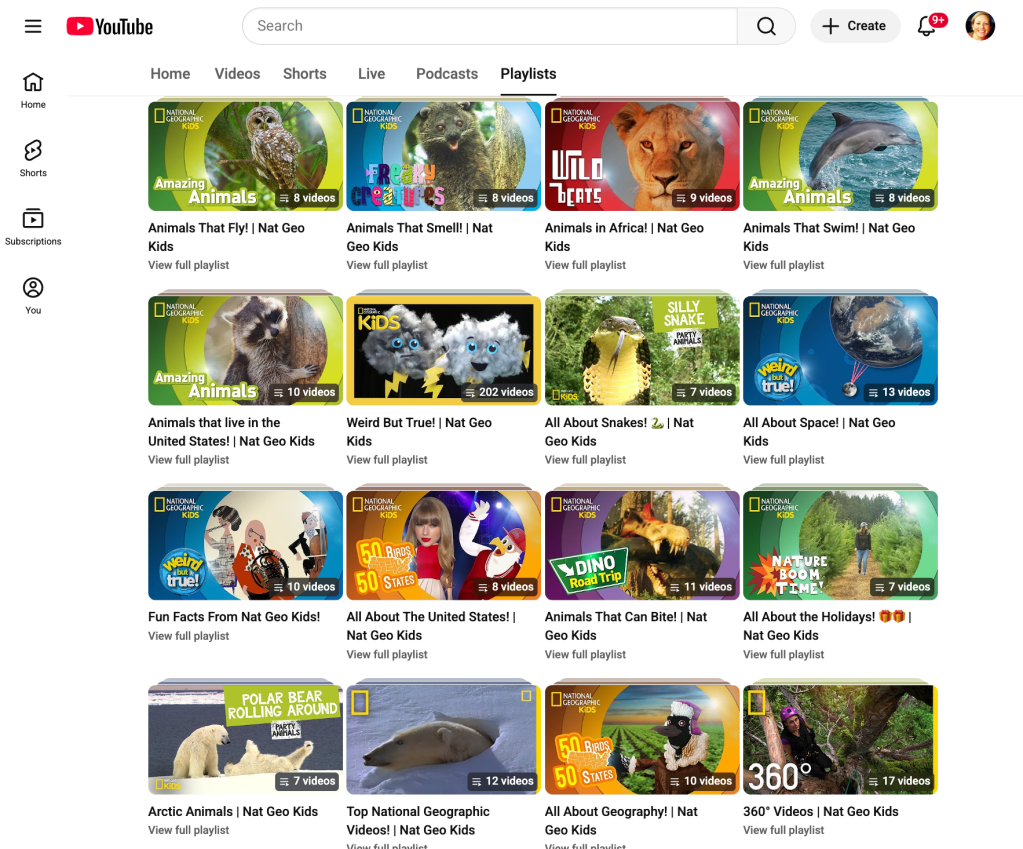Click the YouTube logo
This screenshot has height=849, width=1023.
(x=110, y=26)
